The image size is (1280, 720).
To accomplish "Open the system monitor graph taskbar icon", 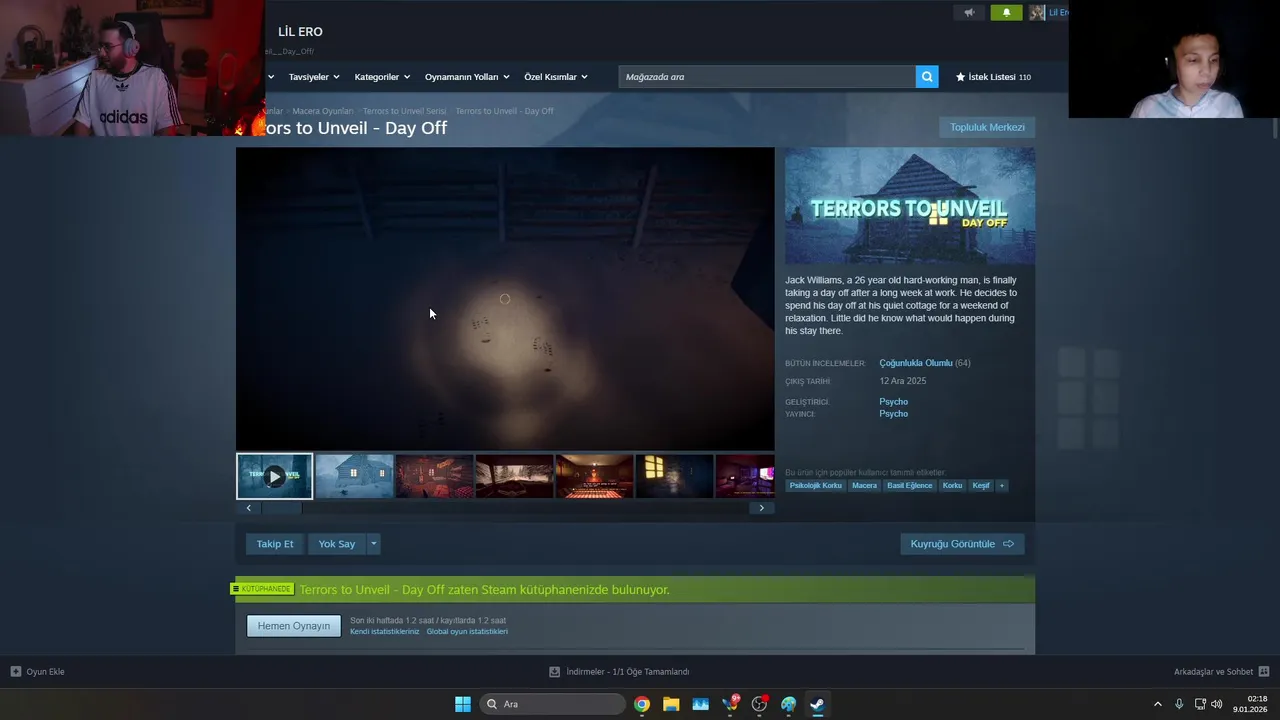I will (x=700, y=704).
